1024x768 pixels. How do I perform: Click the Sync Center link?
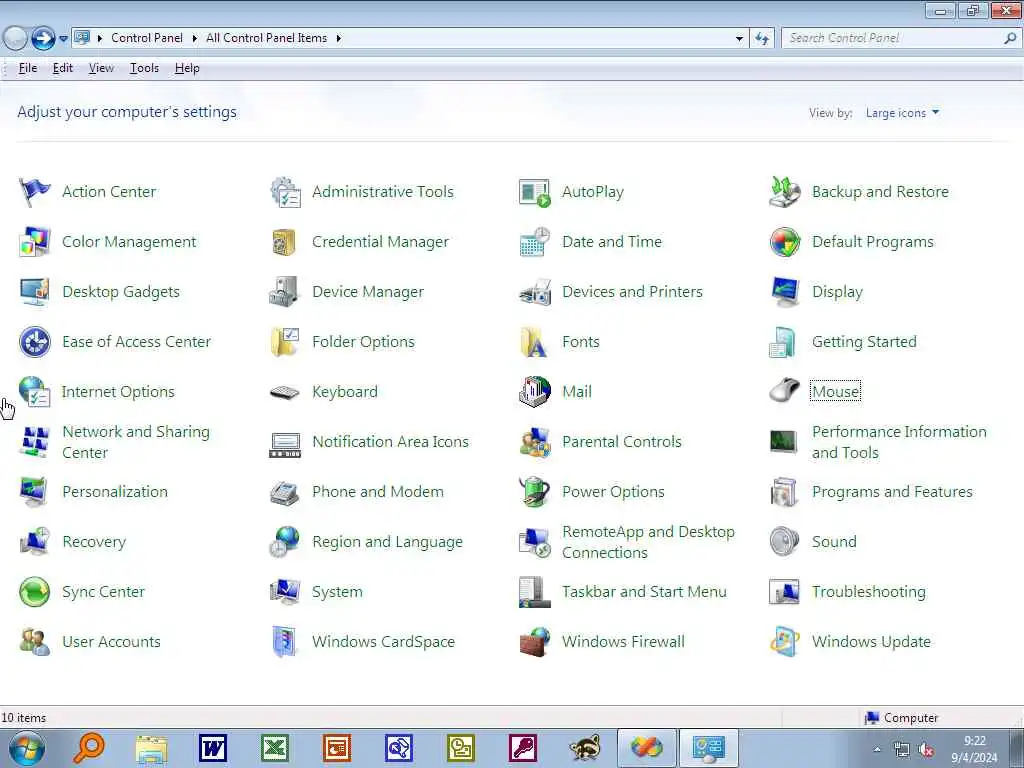pyautogui.click(x=103, y=592)
